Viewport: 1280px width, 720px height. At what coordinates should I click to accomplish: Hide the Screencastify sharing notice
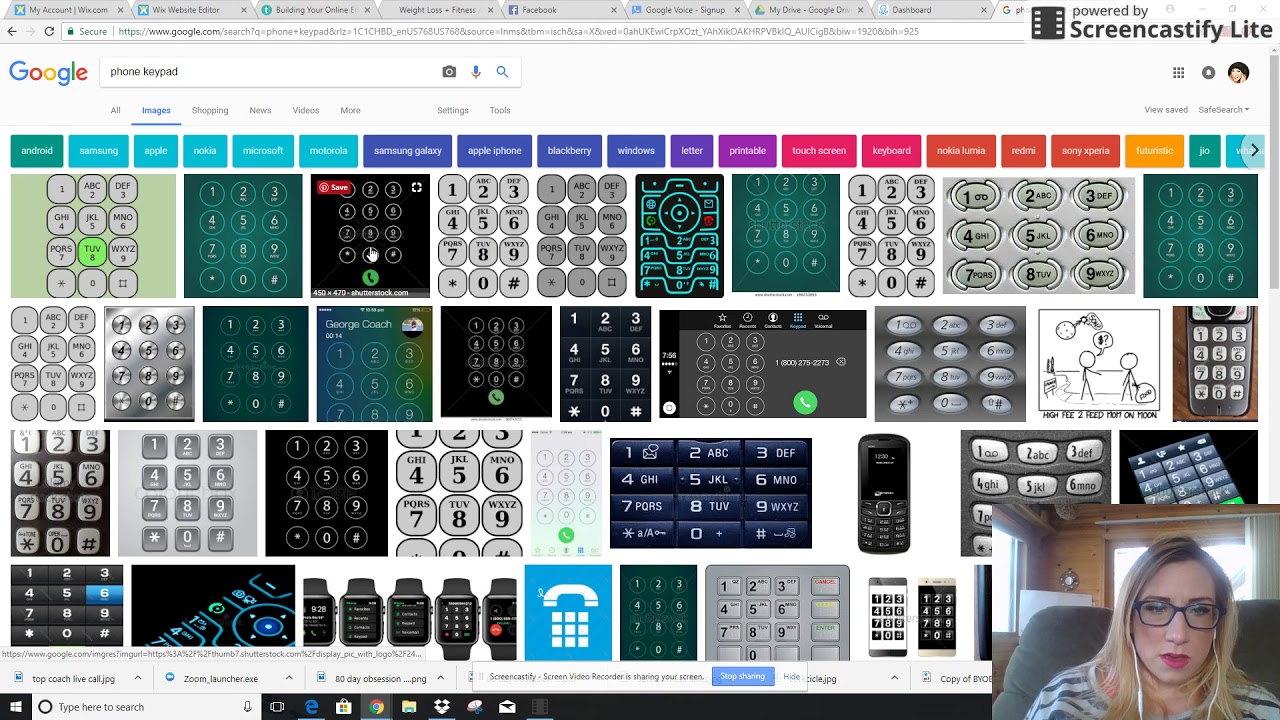(791, 677)
